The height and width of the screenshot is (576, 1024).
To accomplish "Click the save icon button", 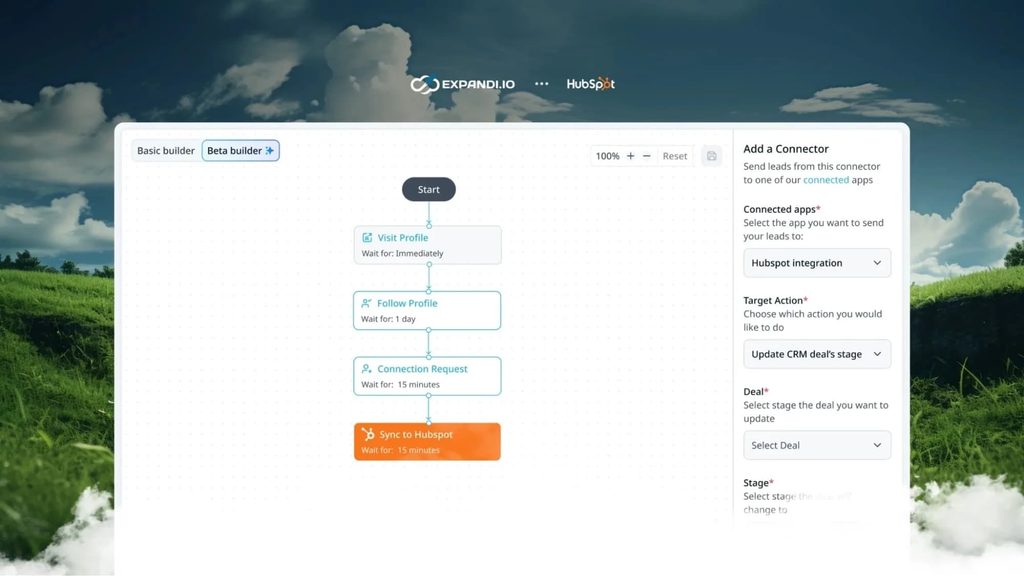I will coord(712,155).
